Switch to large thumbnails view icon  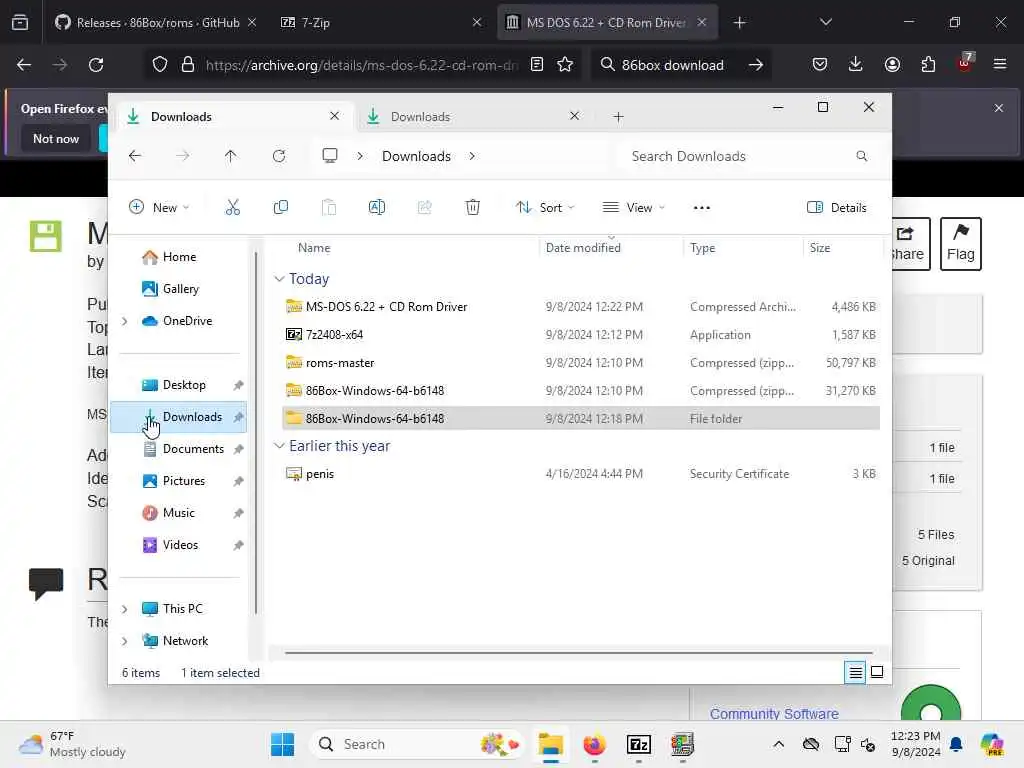[877, 672]
